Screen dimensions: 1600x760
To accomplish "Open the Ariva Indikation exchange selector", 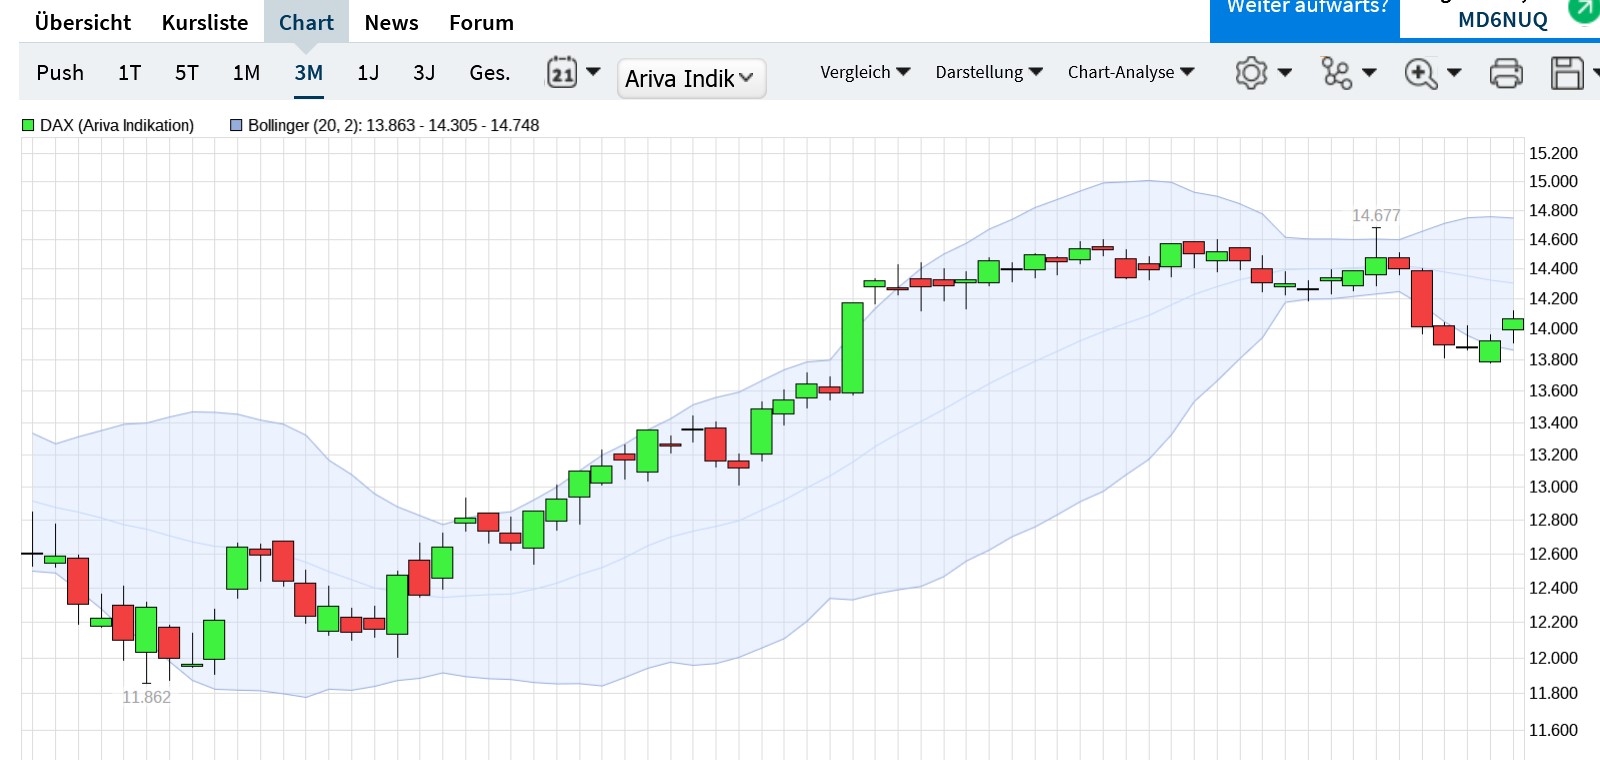I will tap(691, 78).
